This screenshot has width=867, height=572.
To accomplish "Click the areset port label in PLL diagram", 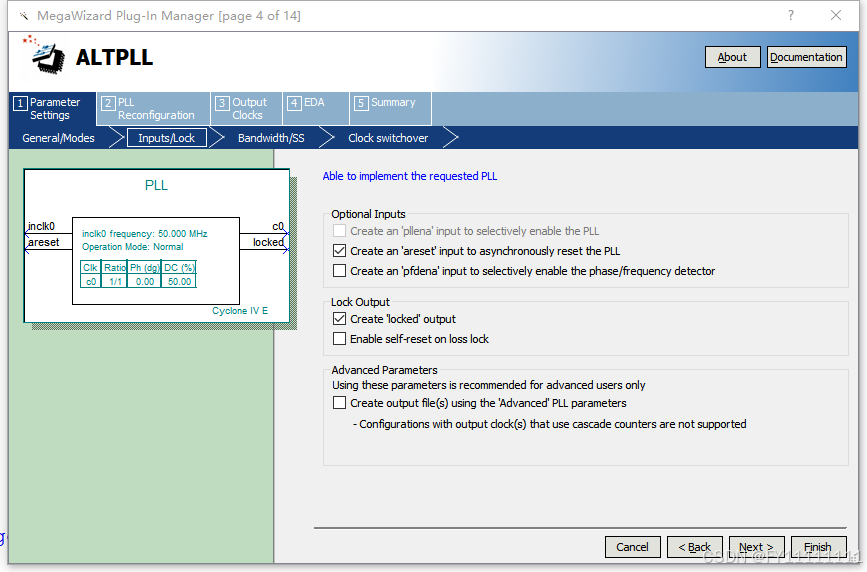I will click(44, 242).
